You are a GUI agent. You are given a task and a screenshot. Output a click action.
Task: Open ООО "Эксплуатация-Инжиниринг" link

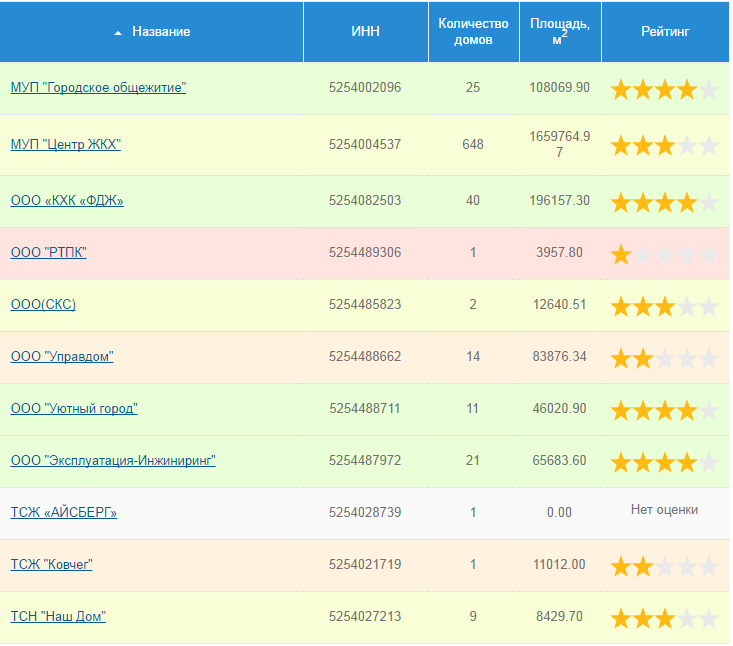(x=113, y=461)
